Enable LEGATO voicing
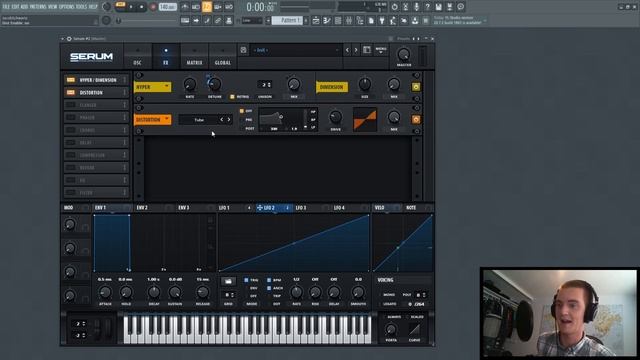 coord(390,304)
